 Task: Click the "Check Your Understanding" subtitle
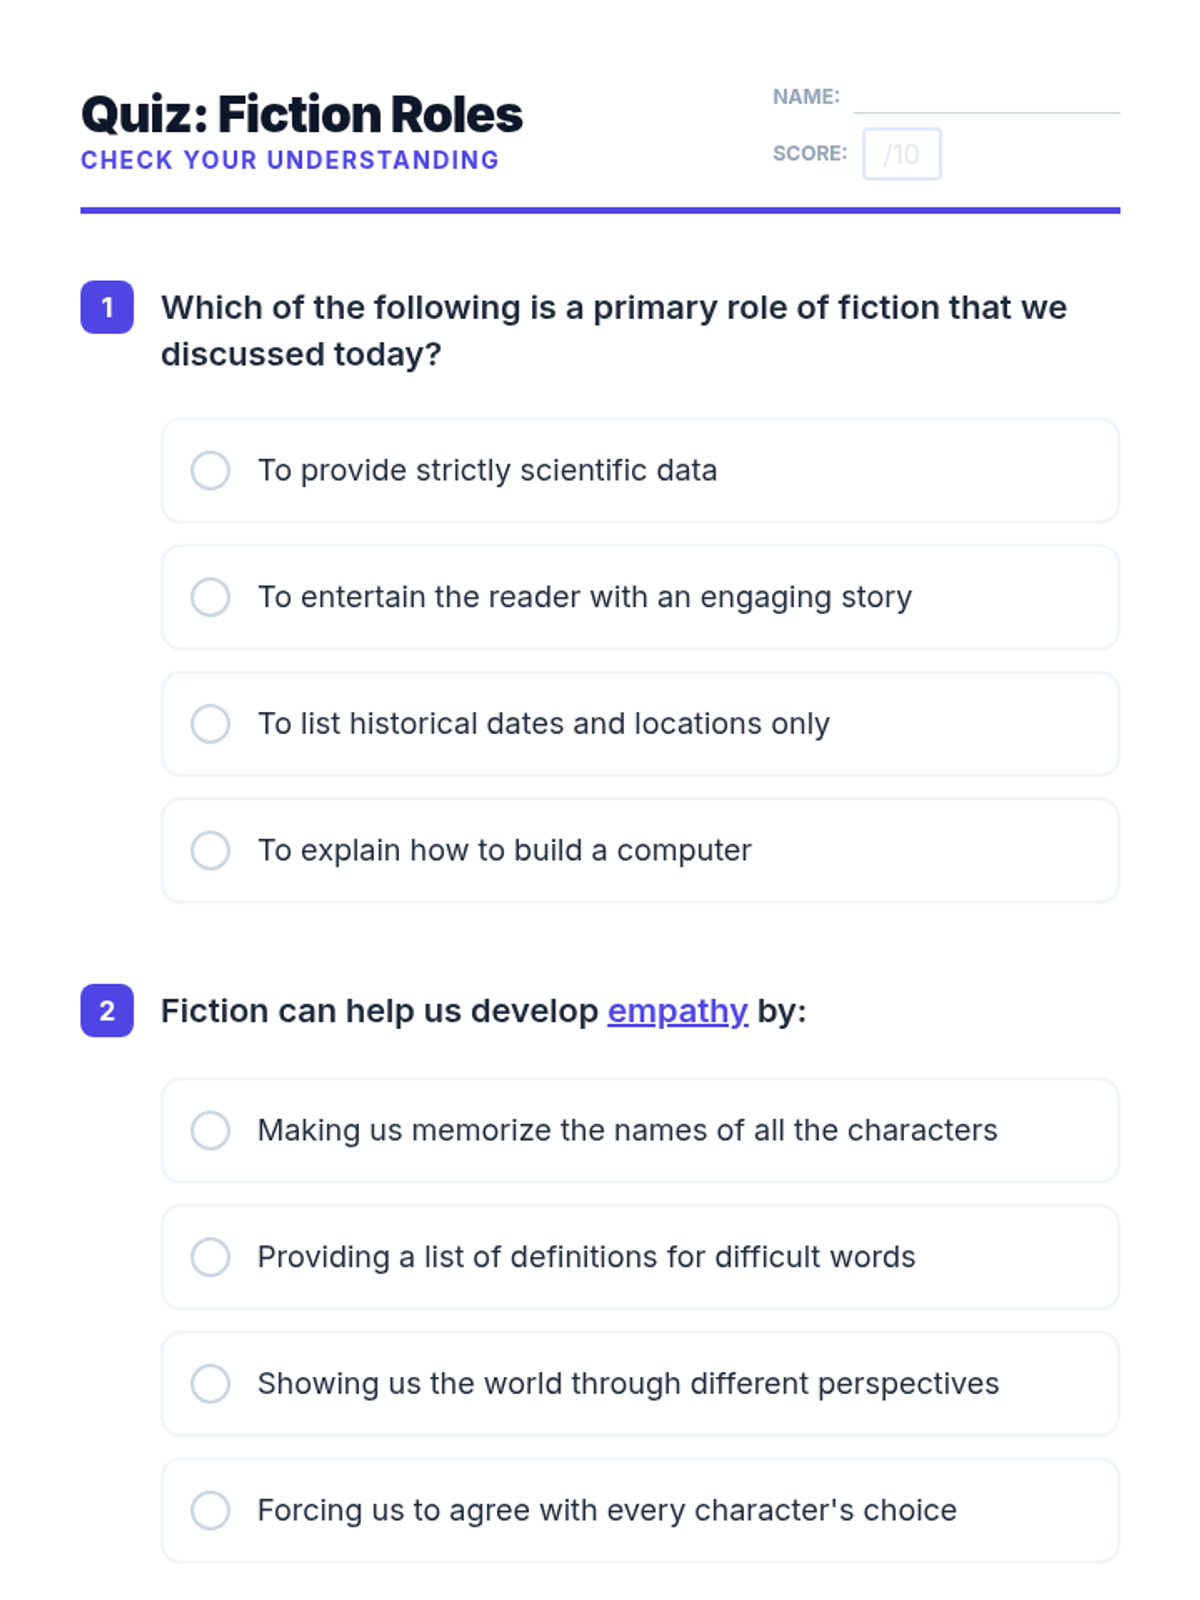point(289,160)
